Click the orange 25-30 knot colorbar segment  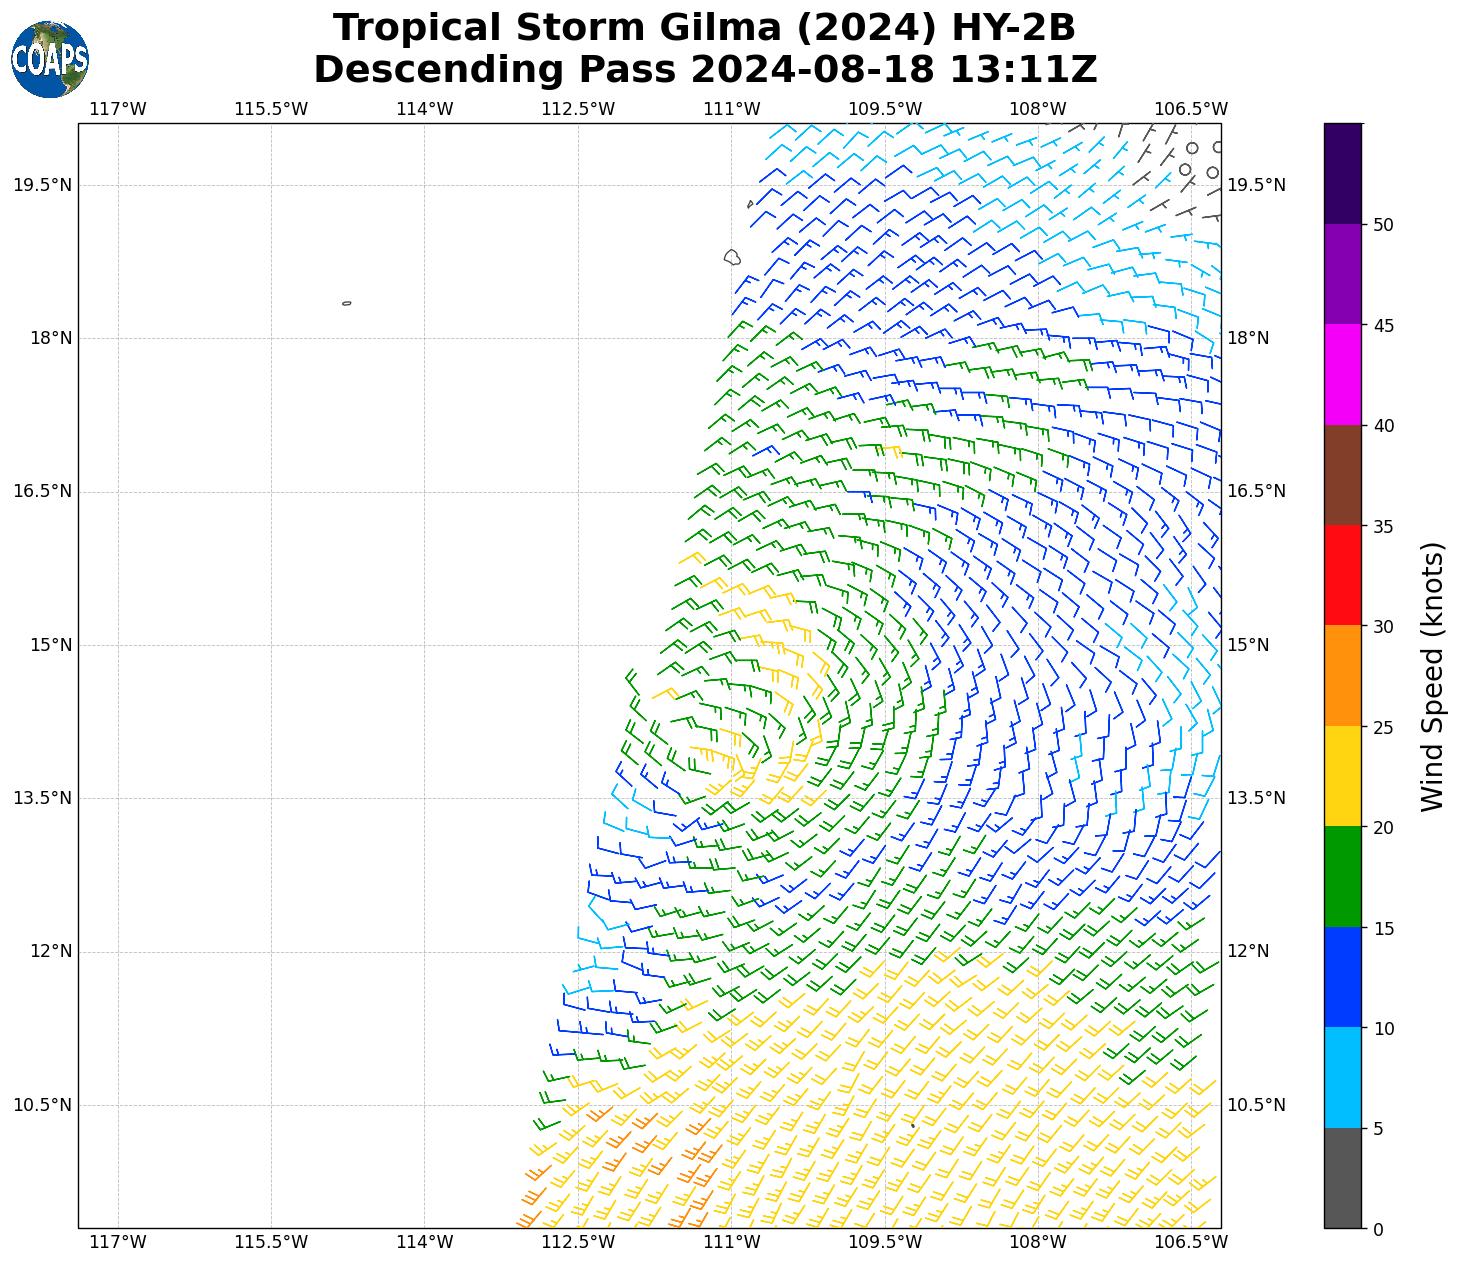pyautogui.click(x=1342, y=675)
